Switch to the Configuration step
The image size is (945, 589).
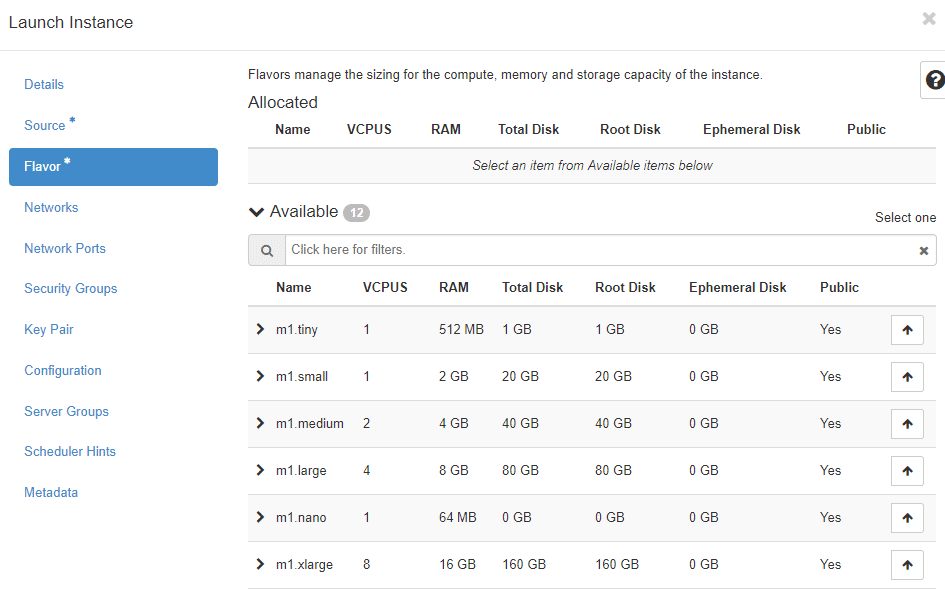63,371
